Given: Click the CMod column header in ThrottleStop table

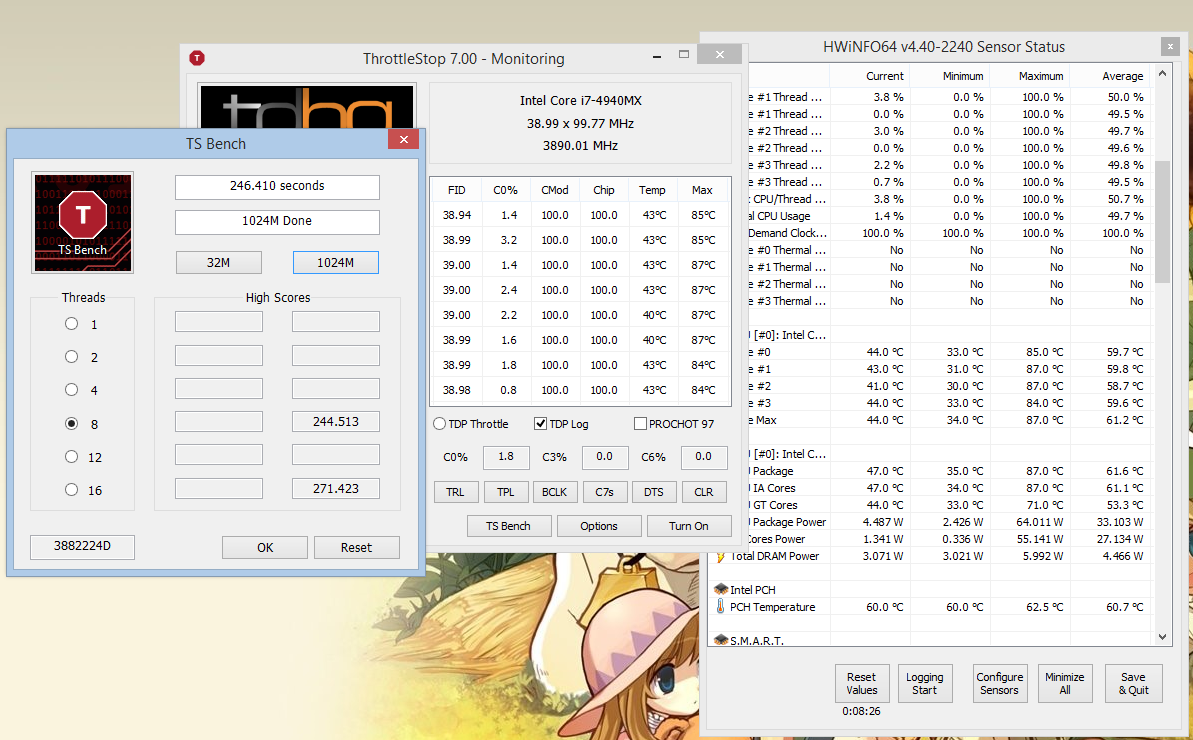Looking at the screenshot, I should click(555, 190).
